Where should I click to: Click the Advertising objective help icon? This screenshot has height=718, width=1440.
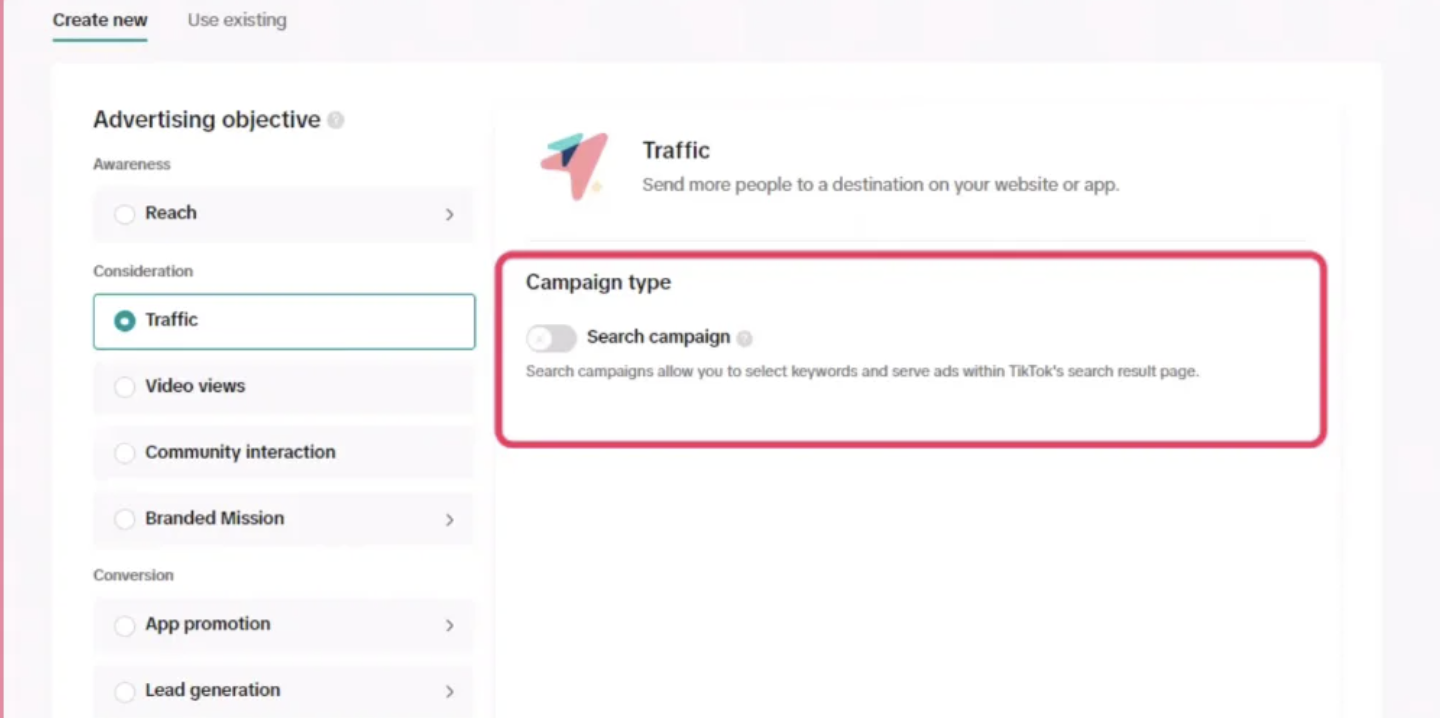click(336, 119)
